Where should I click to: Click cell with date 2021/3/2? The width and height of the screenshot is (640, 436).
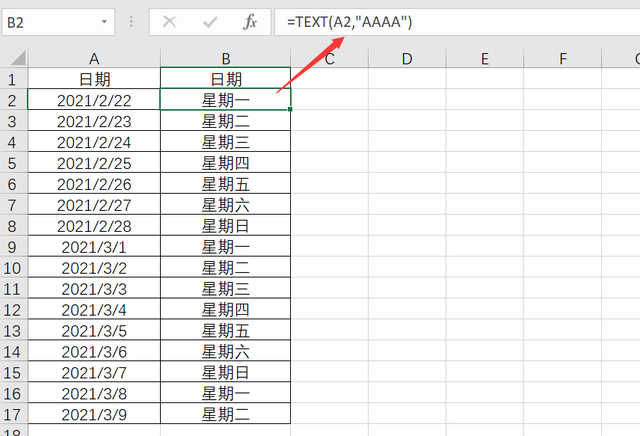click(x=94, y=267)
